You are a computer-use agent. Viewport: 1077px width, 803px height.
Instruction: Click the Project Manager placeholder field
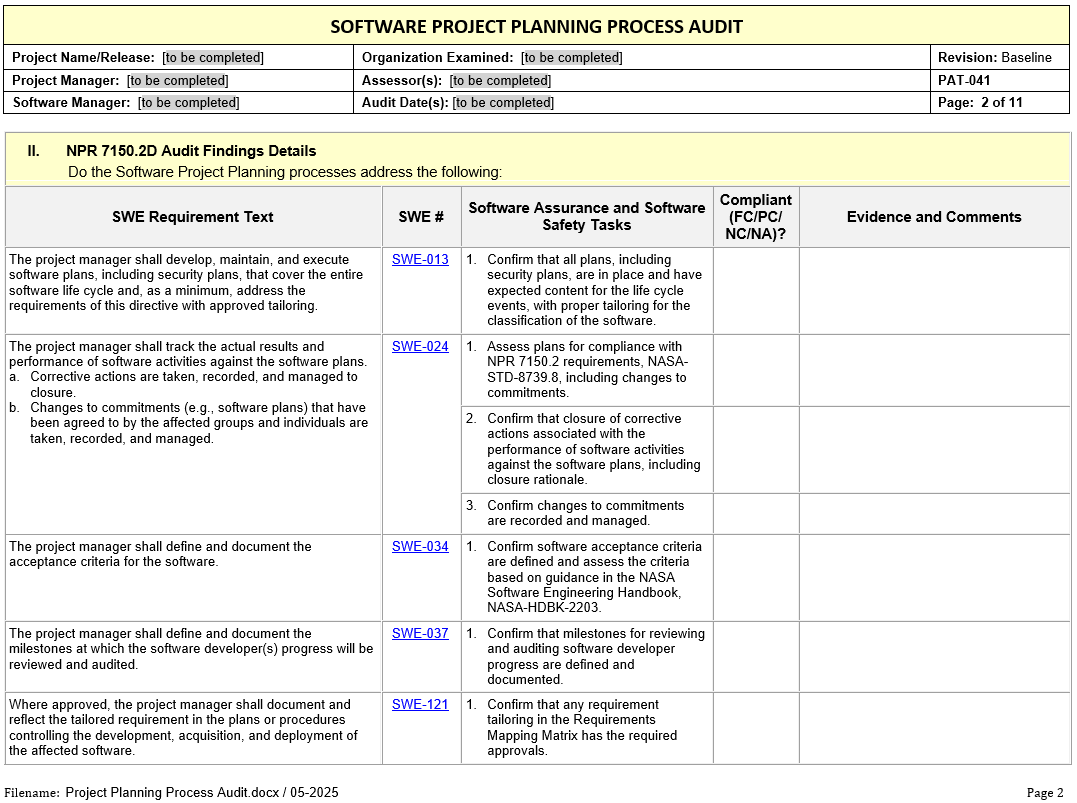(x=178, y=81)
